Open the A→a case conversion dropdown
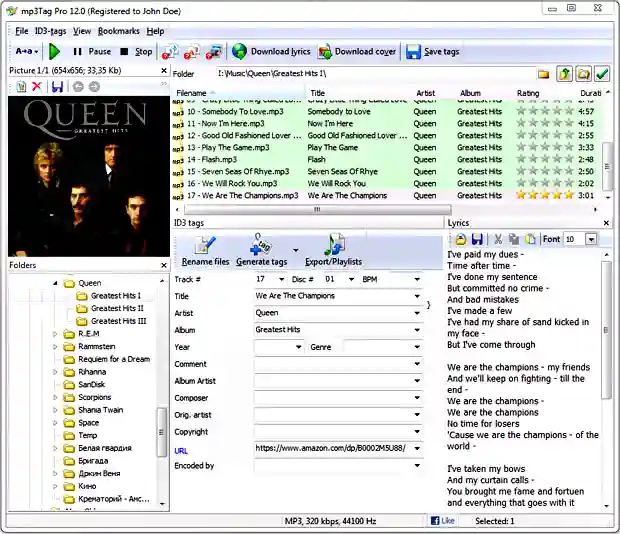The width and height of the screenshot is (620, 534). click(x=27, y=51)
